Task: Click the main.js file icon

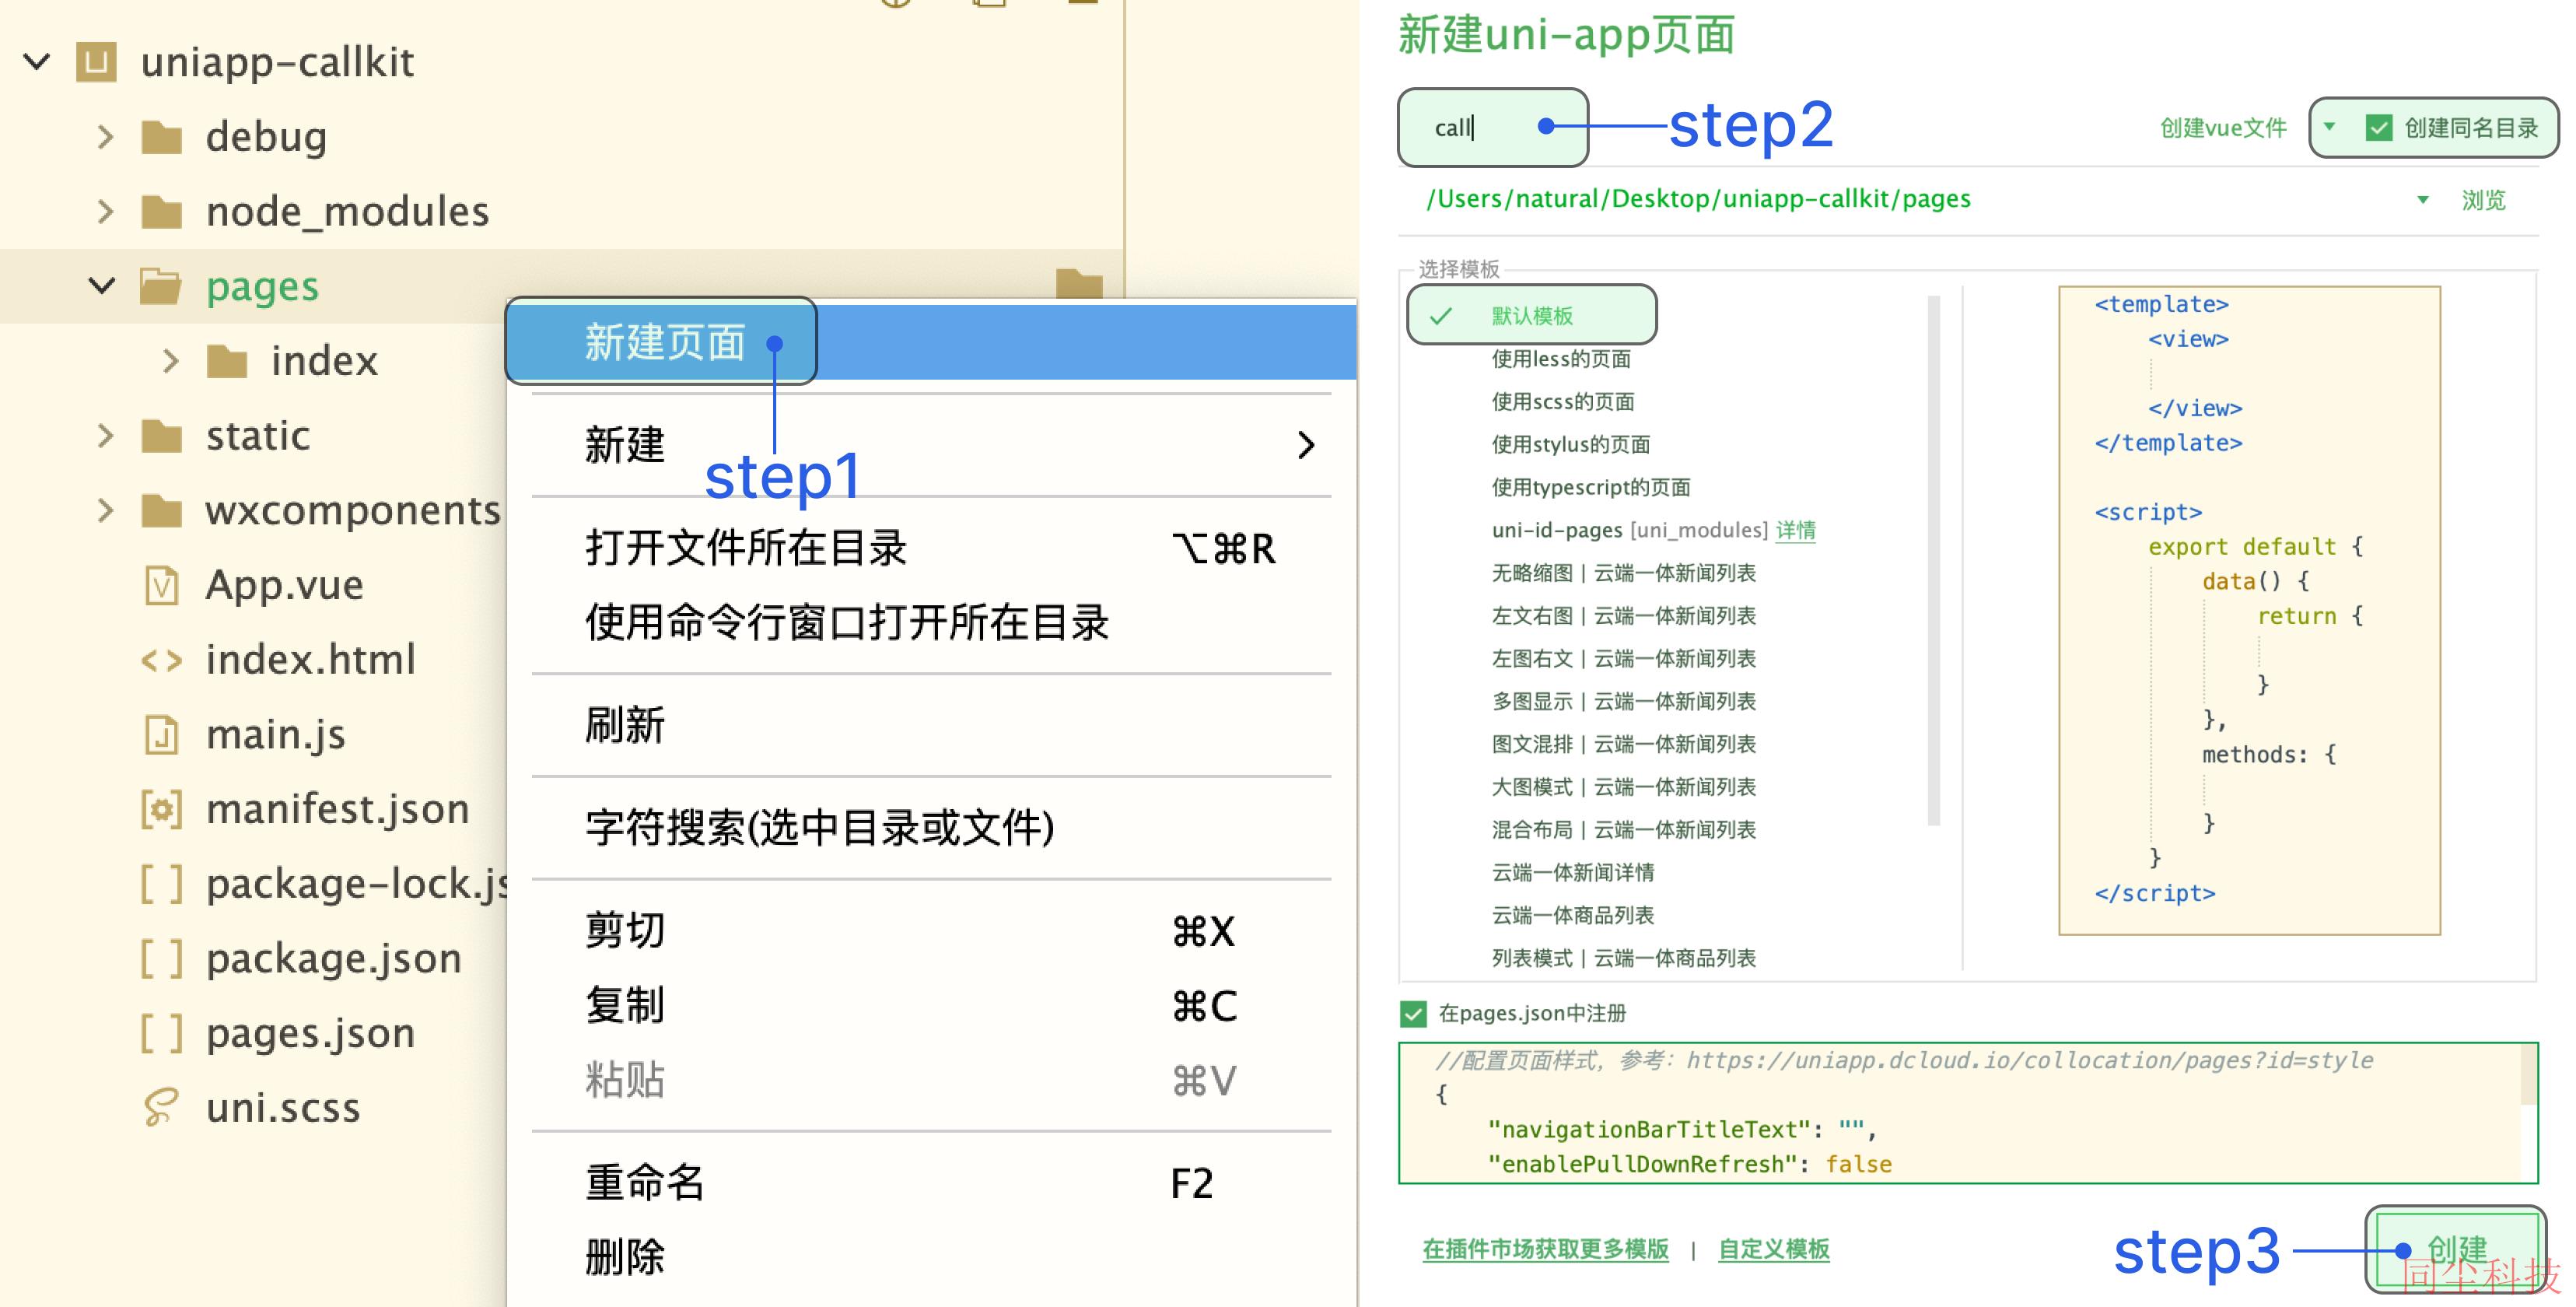Action: point(161,735)
